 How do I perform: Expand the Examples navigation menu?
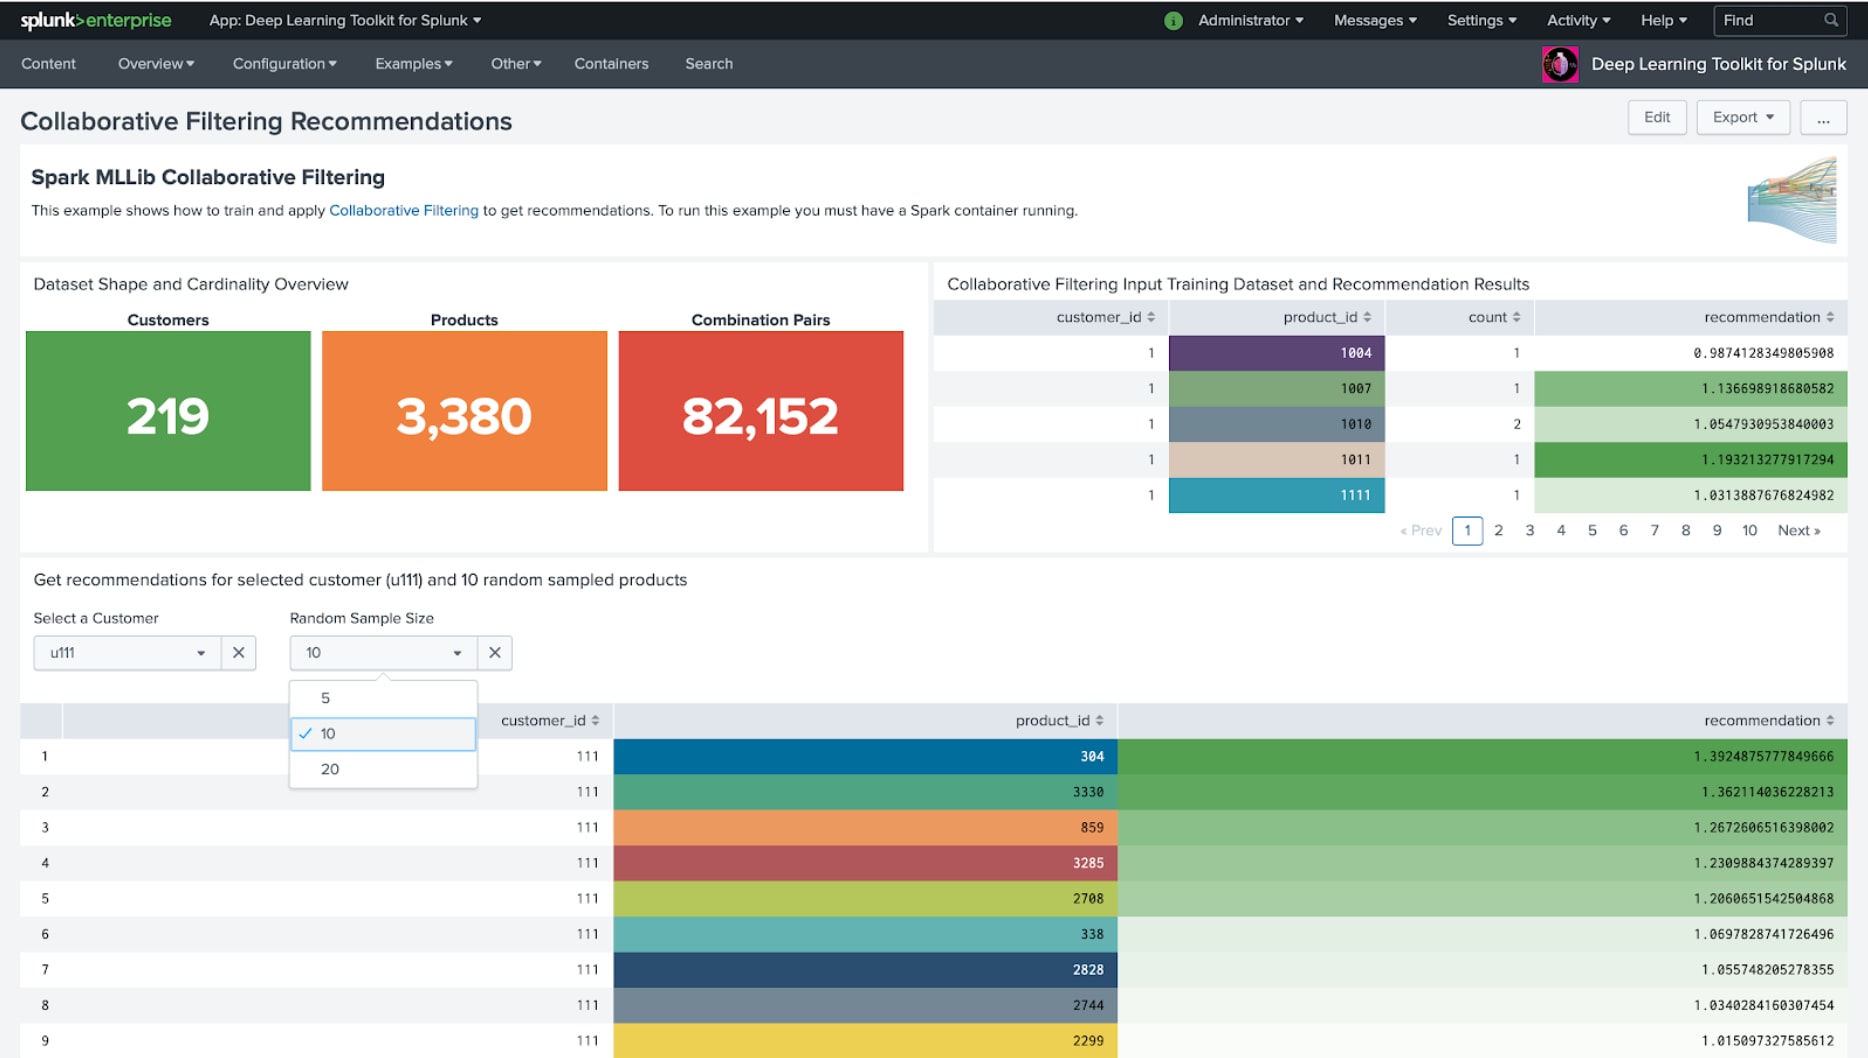point(414,64)
